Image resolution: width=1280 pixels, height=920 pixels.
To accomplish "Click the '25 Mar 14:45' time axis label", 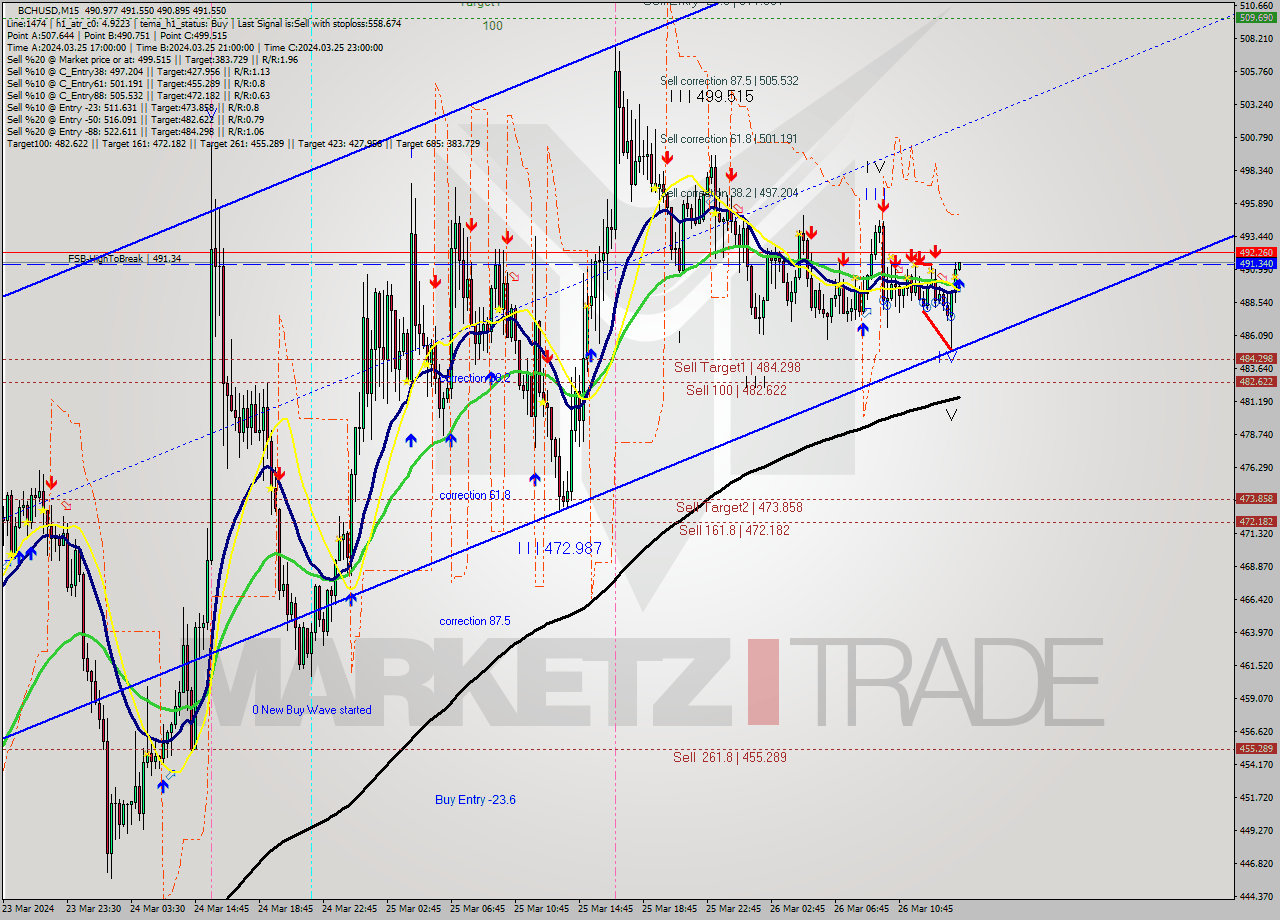I will point(605,909).
